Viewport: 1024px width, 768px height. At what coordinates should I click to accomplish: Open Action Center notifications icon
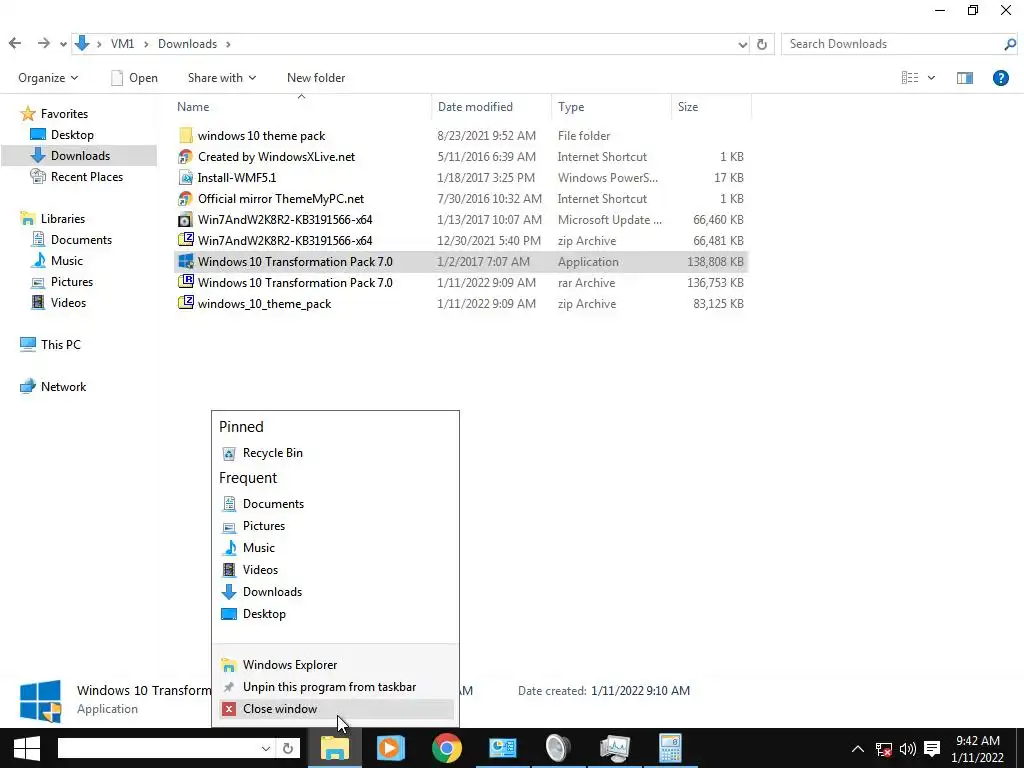932,749
